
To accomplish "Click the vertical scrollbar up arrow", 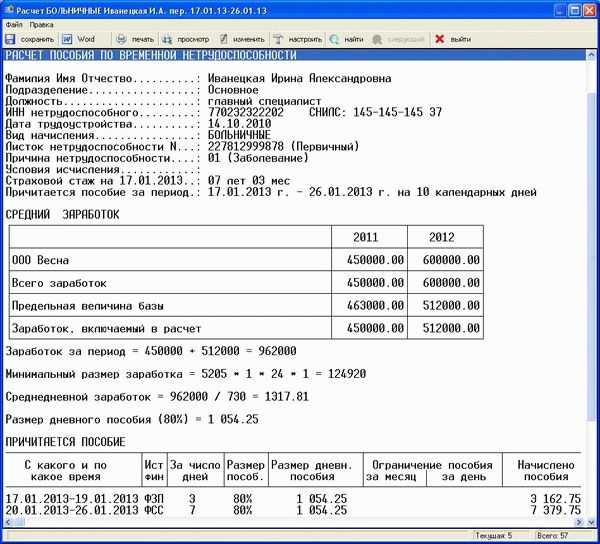I will tap(592, 55).
